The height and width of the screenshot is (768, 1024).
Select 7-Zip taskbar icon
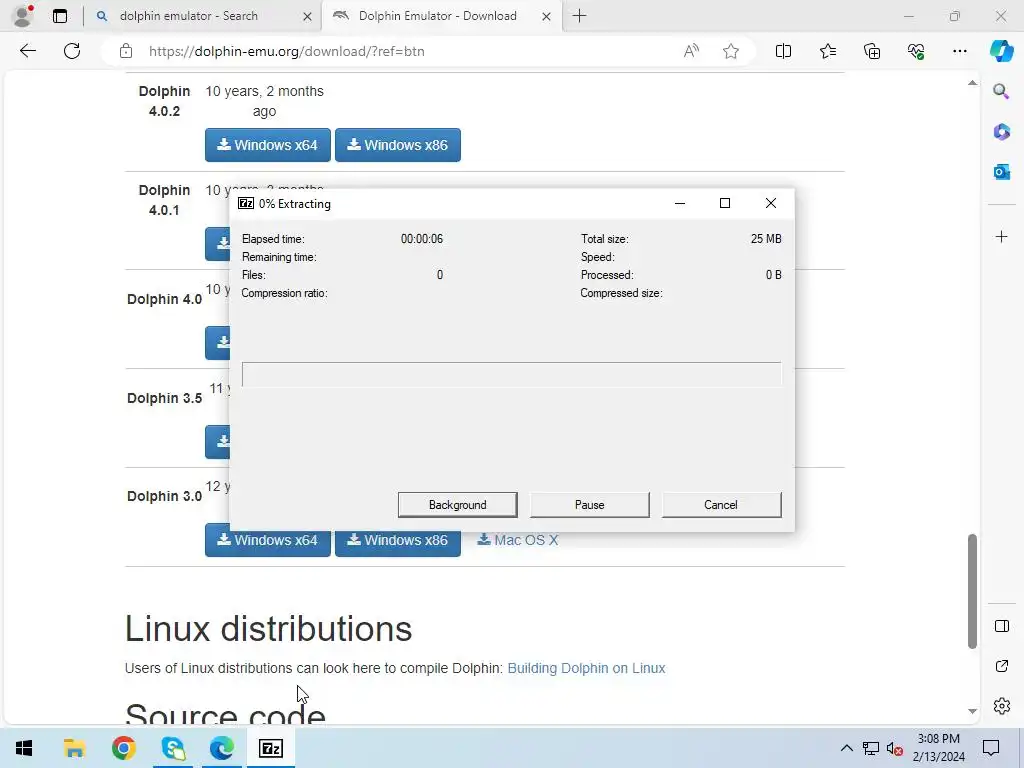[271, 748]
